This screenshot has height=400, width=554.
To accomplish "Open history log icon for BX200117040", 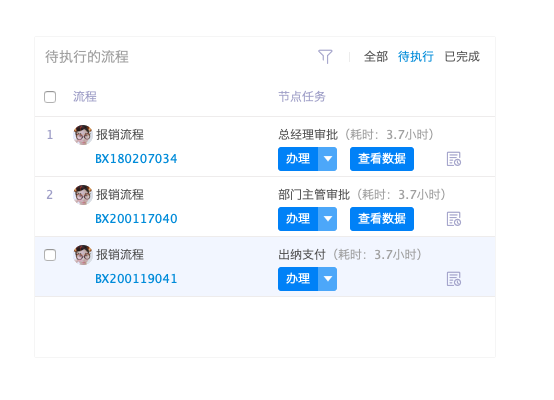I will click(x=454, y=219).
